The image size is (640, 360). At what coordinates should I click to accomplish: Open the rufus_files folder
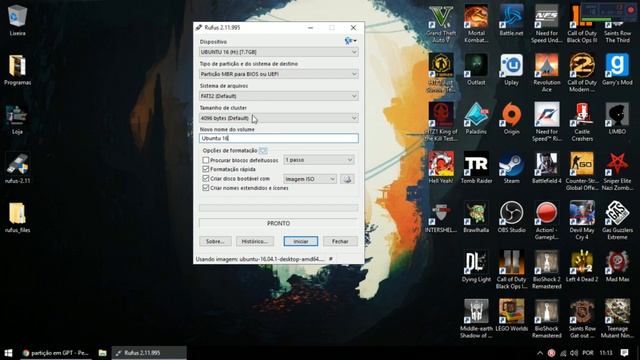coord(17,218)
